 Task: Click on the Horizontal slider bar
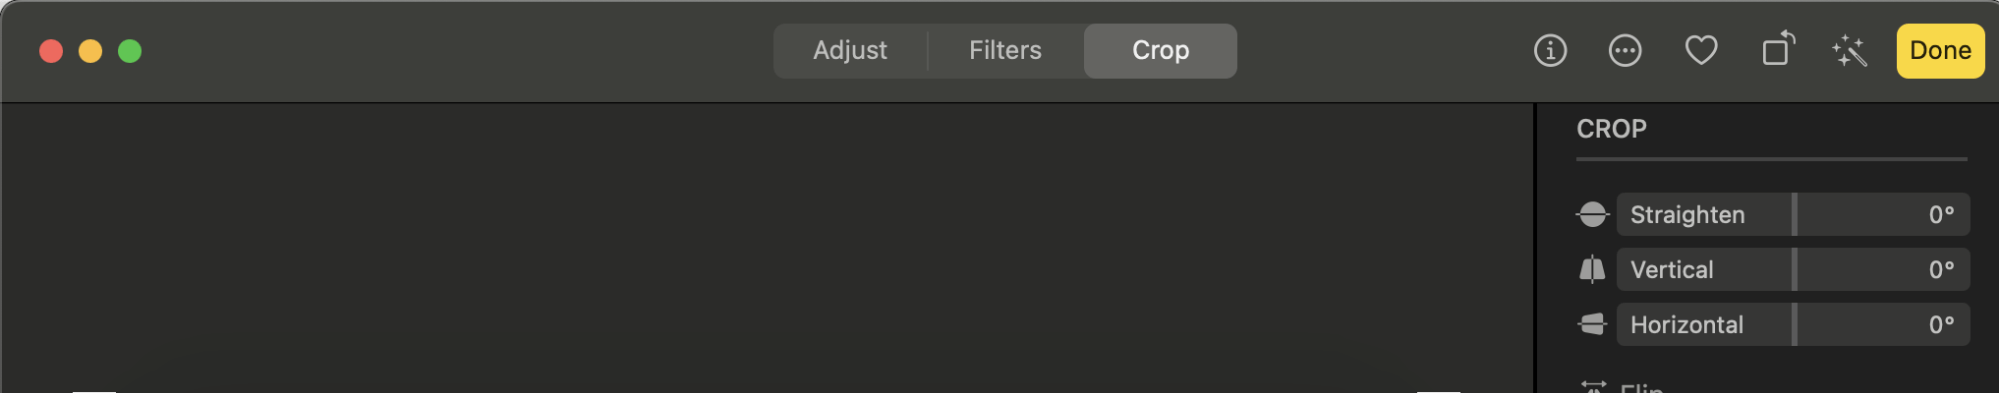[x=1793, y=324]
